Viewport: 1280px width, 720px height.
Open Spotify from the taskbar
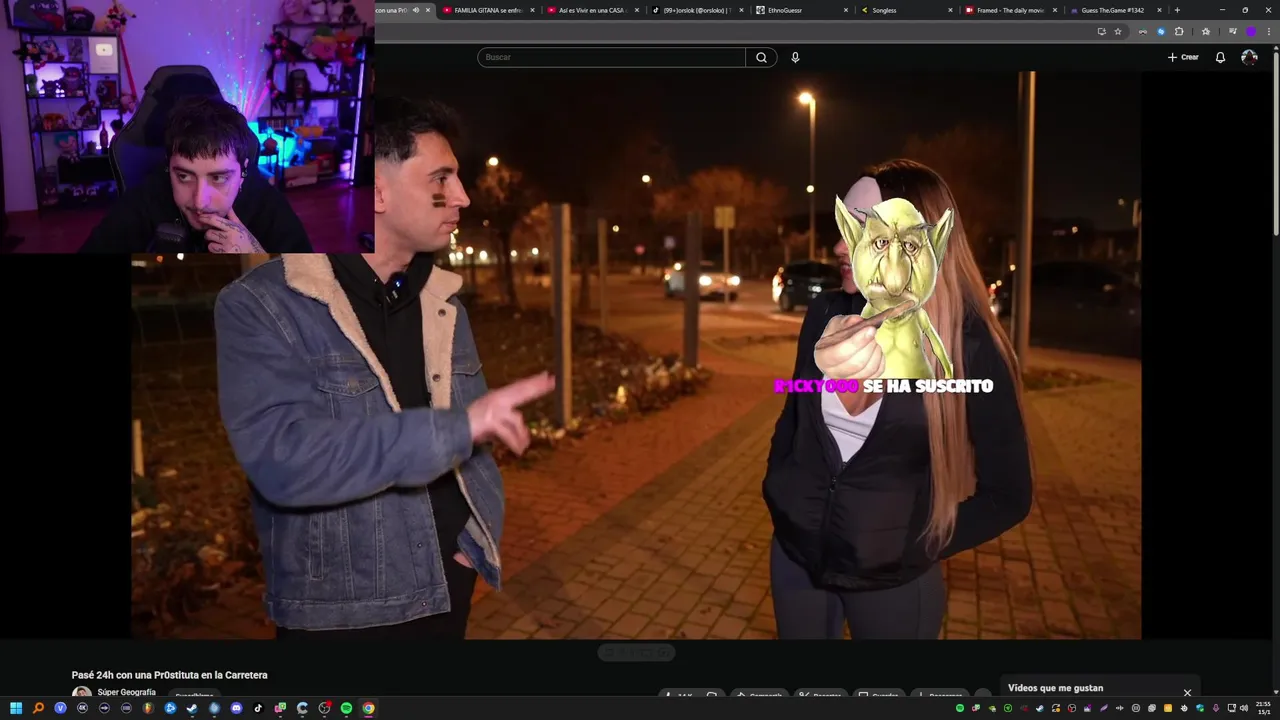346,708
